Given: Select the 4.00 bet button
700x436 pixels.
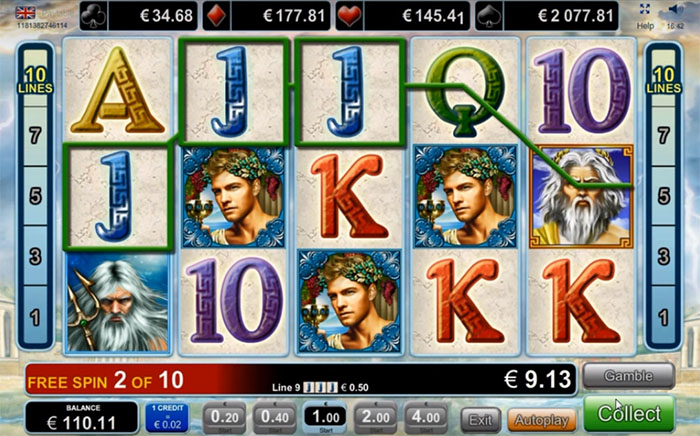Looking at the screenshot, I should (426, 418).
